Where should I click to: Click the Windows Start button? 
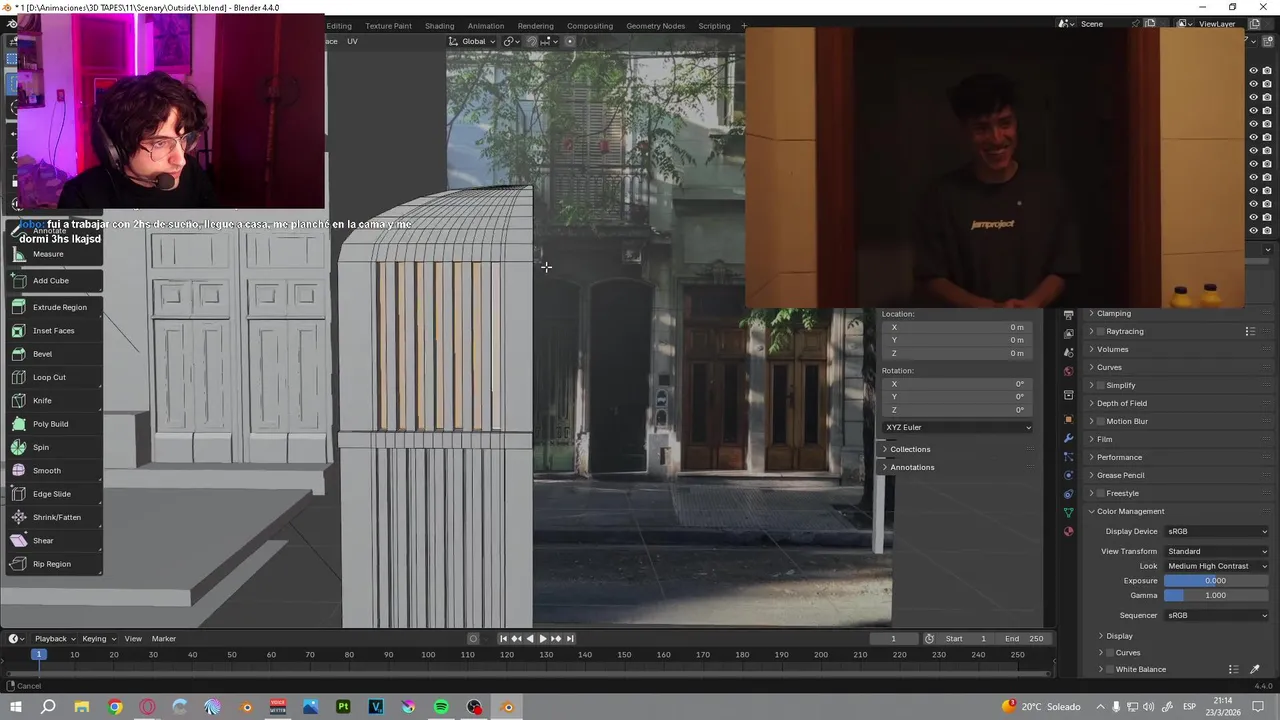tap(16, 707)
